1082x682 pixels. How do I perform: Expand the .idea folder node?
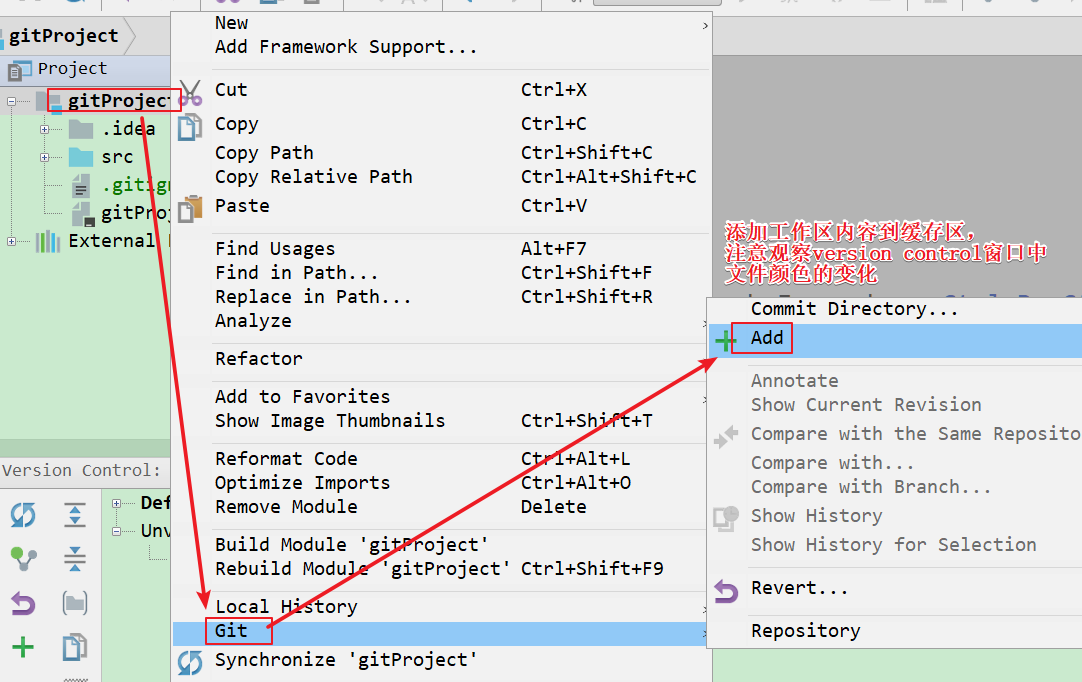click(45, 129)
